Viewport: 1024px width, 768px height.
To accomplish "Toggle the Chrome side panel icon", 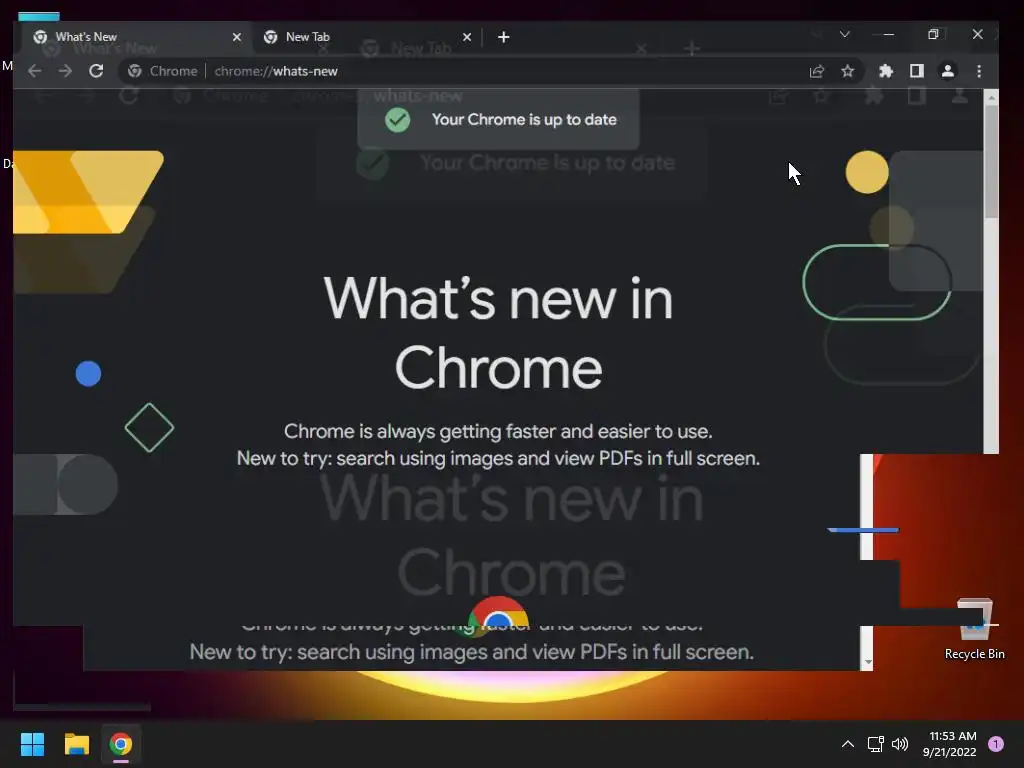I will click(x=917, y=71).
